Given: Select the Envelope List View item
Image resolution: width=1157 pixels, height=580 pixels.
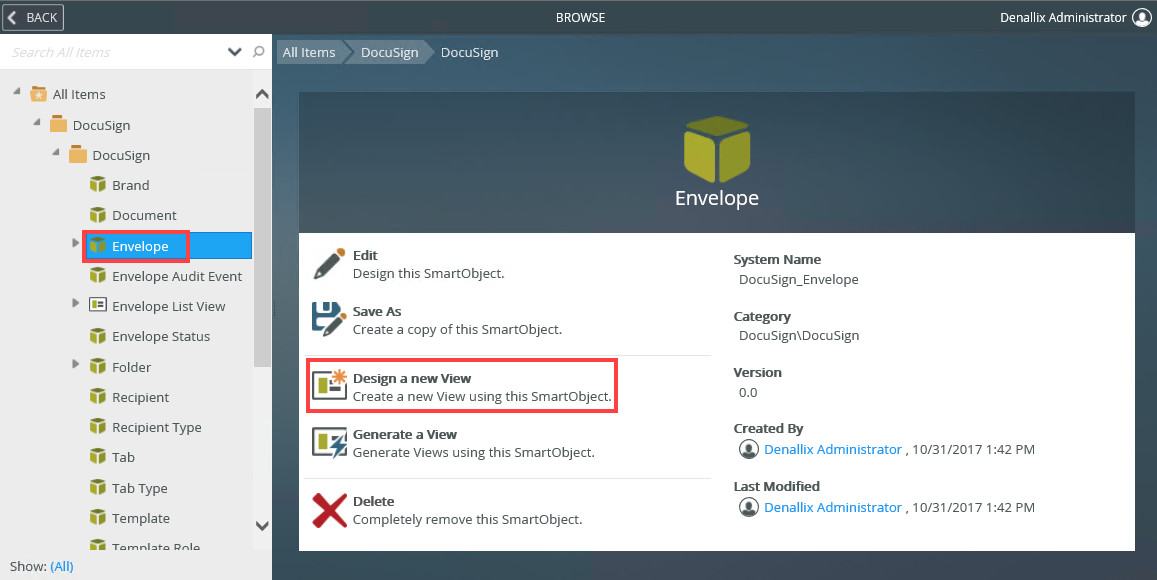Looking at the screenshot, I should click(x=168, y=306).
